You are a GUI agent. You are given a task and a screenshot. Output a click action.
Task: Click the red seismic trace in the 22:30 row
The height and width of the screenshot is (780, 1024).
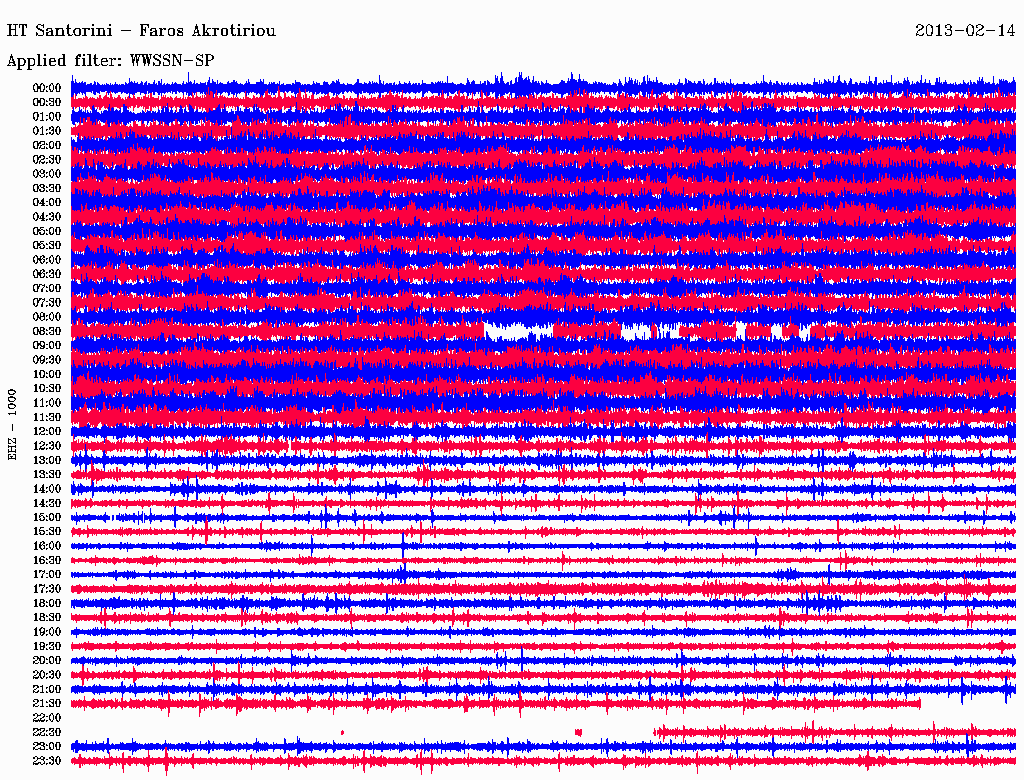pos(835,732)
